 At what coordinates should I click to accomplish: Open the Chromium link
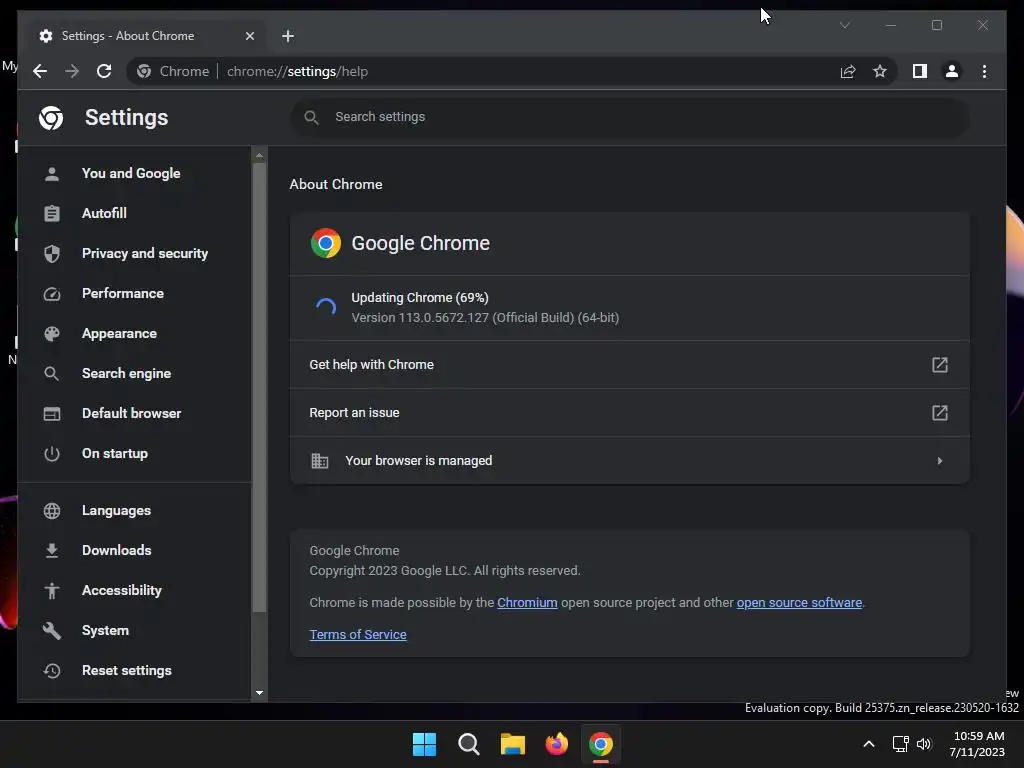(x=527, y=603)
